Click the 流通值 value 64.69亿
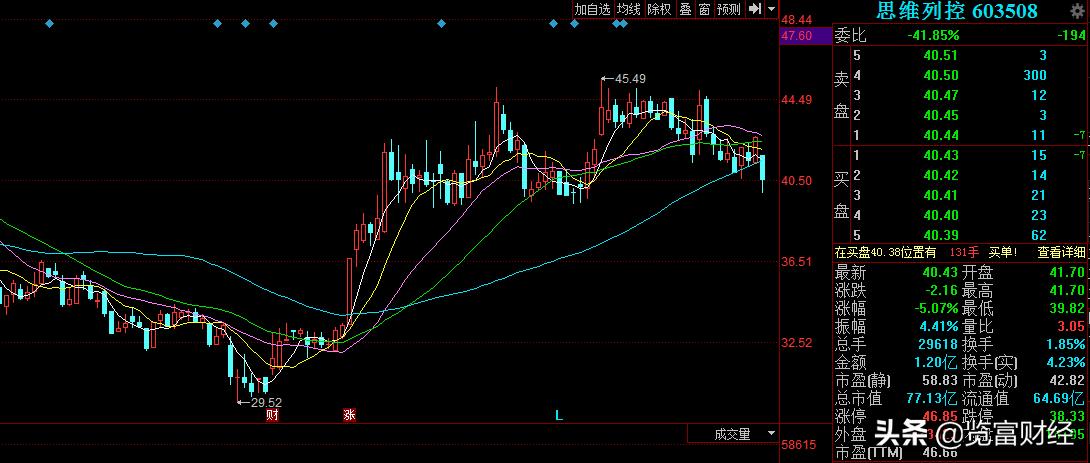1090x463 pixels. 1060,398
